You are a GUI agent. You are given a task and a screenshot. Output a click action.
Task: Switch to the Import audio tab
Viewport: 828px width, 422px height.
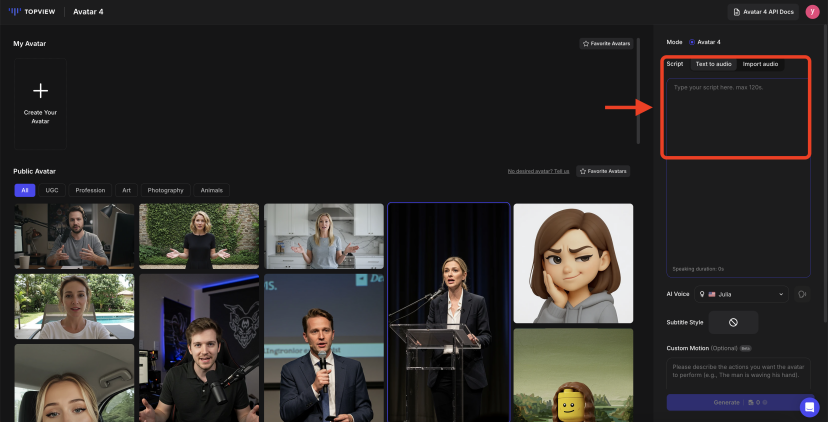(x=760, y=64)
